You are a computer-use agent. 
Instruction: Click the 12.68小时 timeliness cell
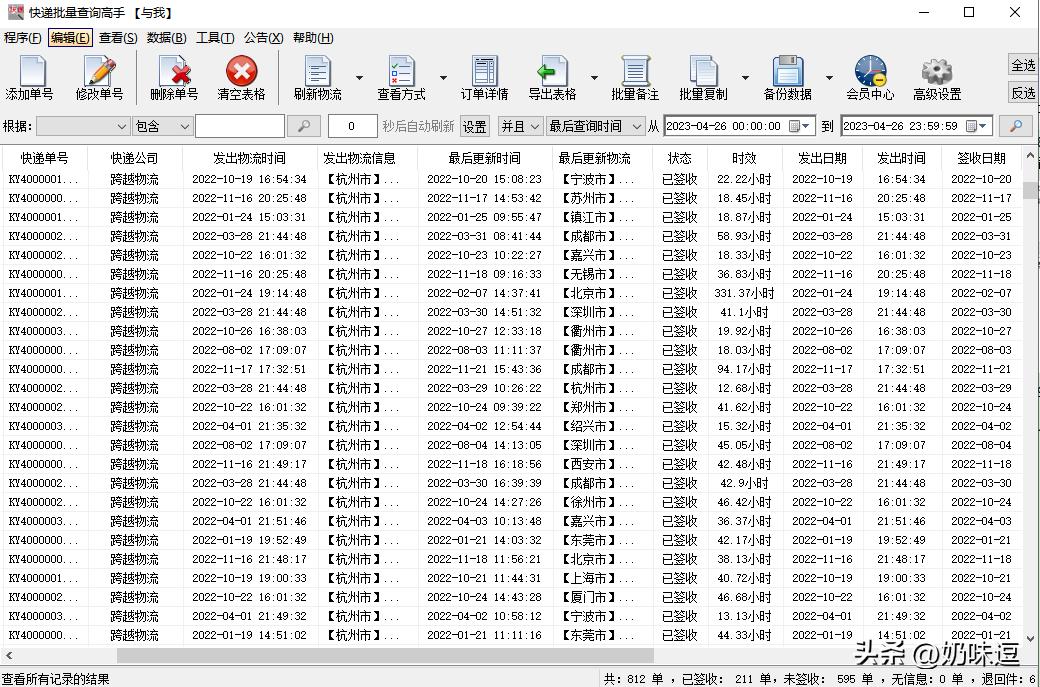pyautogui.click(x=744, y=388)
